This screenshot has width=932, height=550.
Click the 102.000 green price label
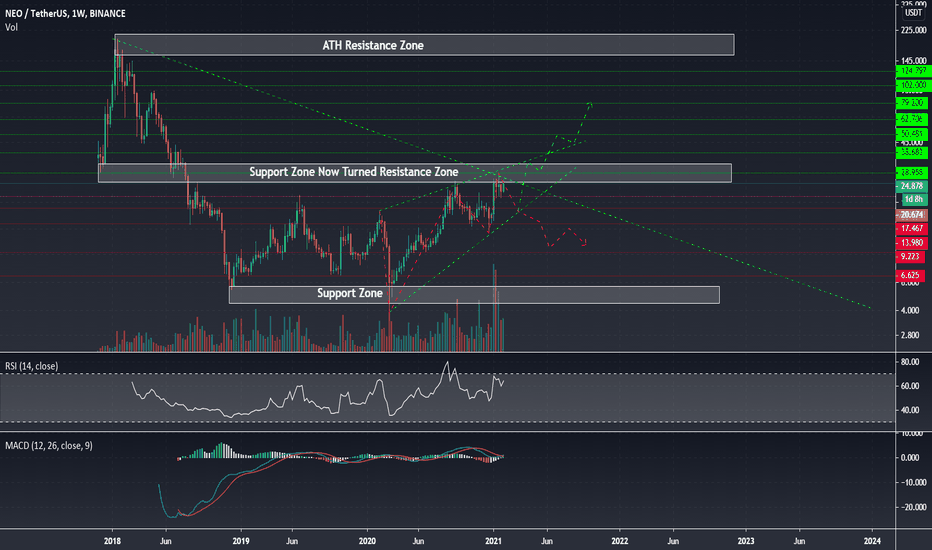(x=912, y=86)
